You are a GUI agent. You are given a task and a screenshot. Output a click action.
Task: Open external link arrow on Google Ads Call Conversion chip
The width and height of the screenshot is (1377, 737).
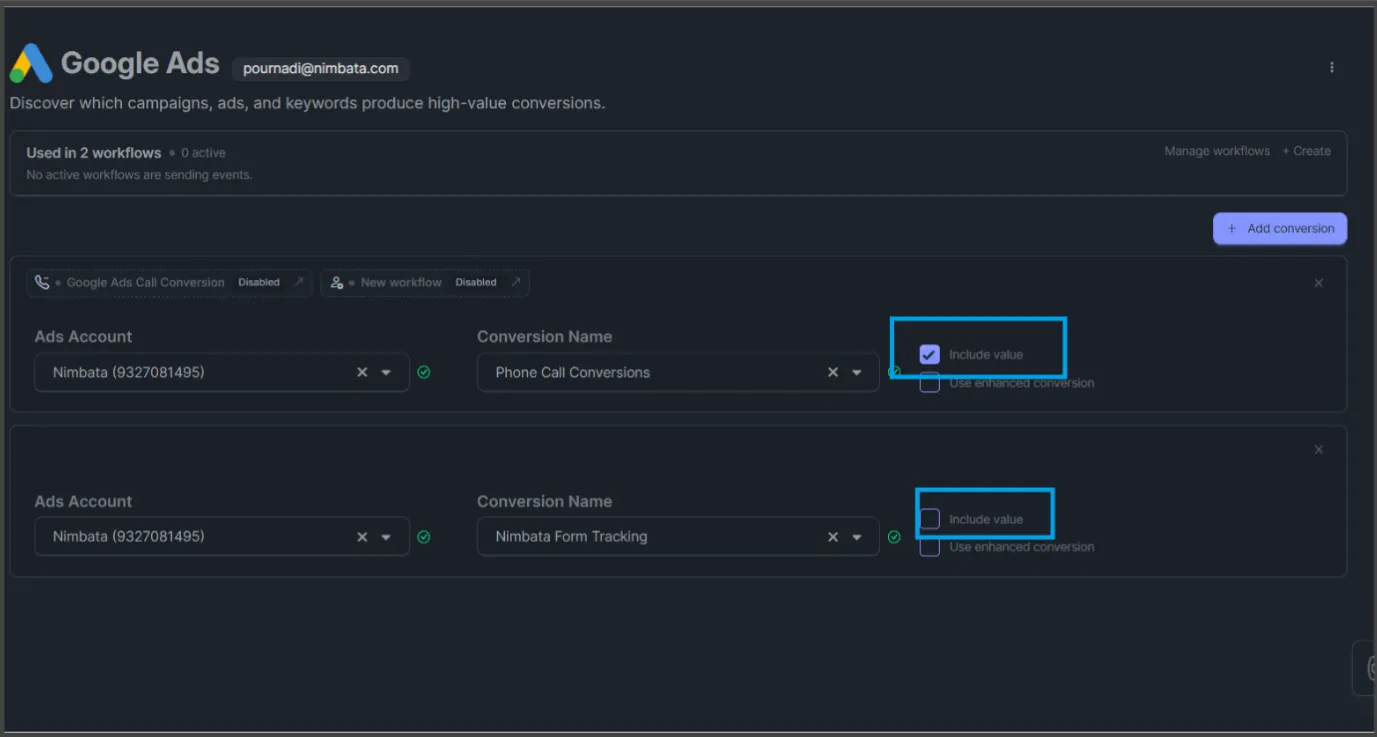(298, 282)
